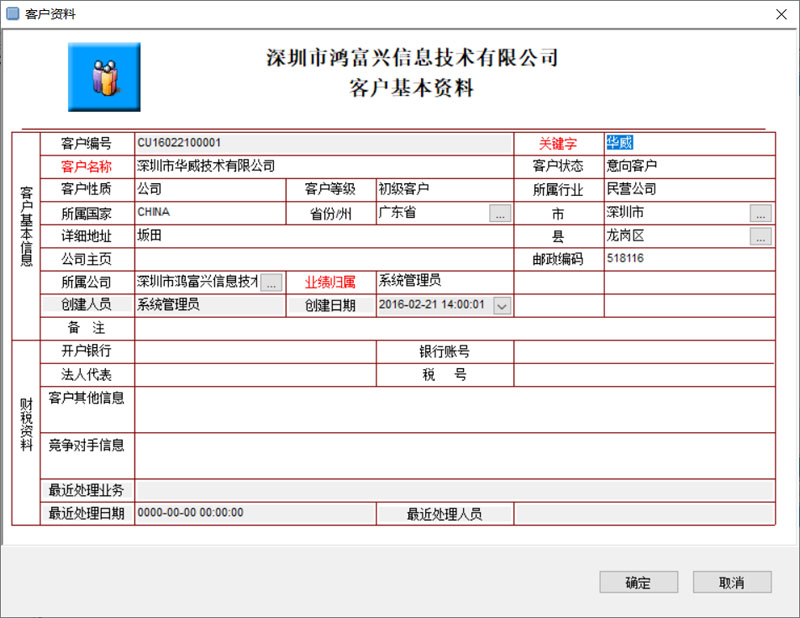Click the 竞争对手信息 text area
Screen dimensions: 800x618
(x=455, y=456)
